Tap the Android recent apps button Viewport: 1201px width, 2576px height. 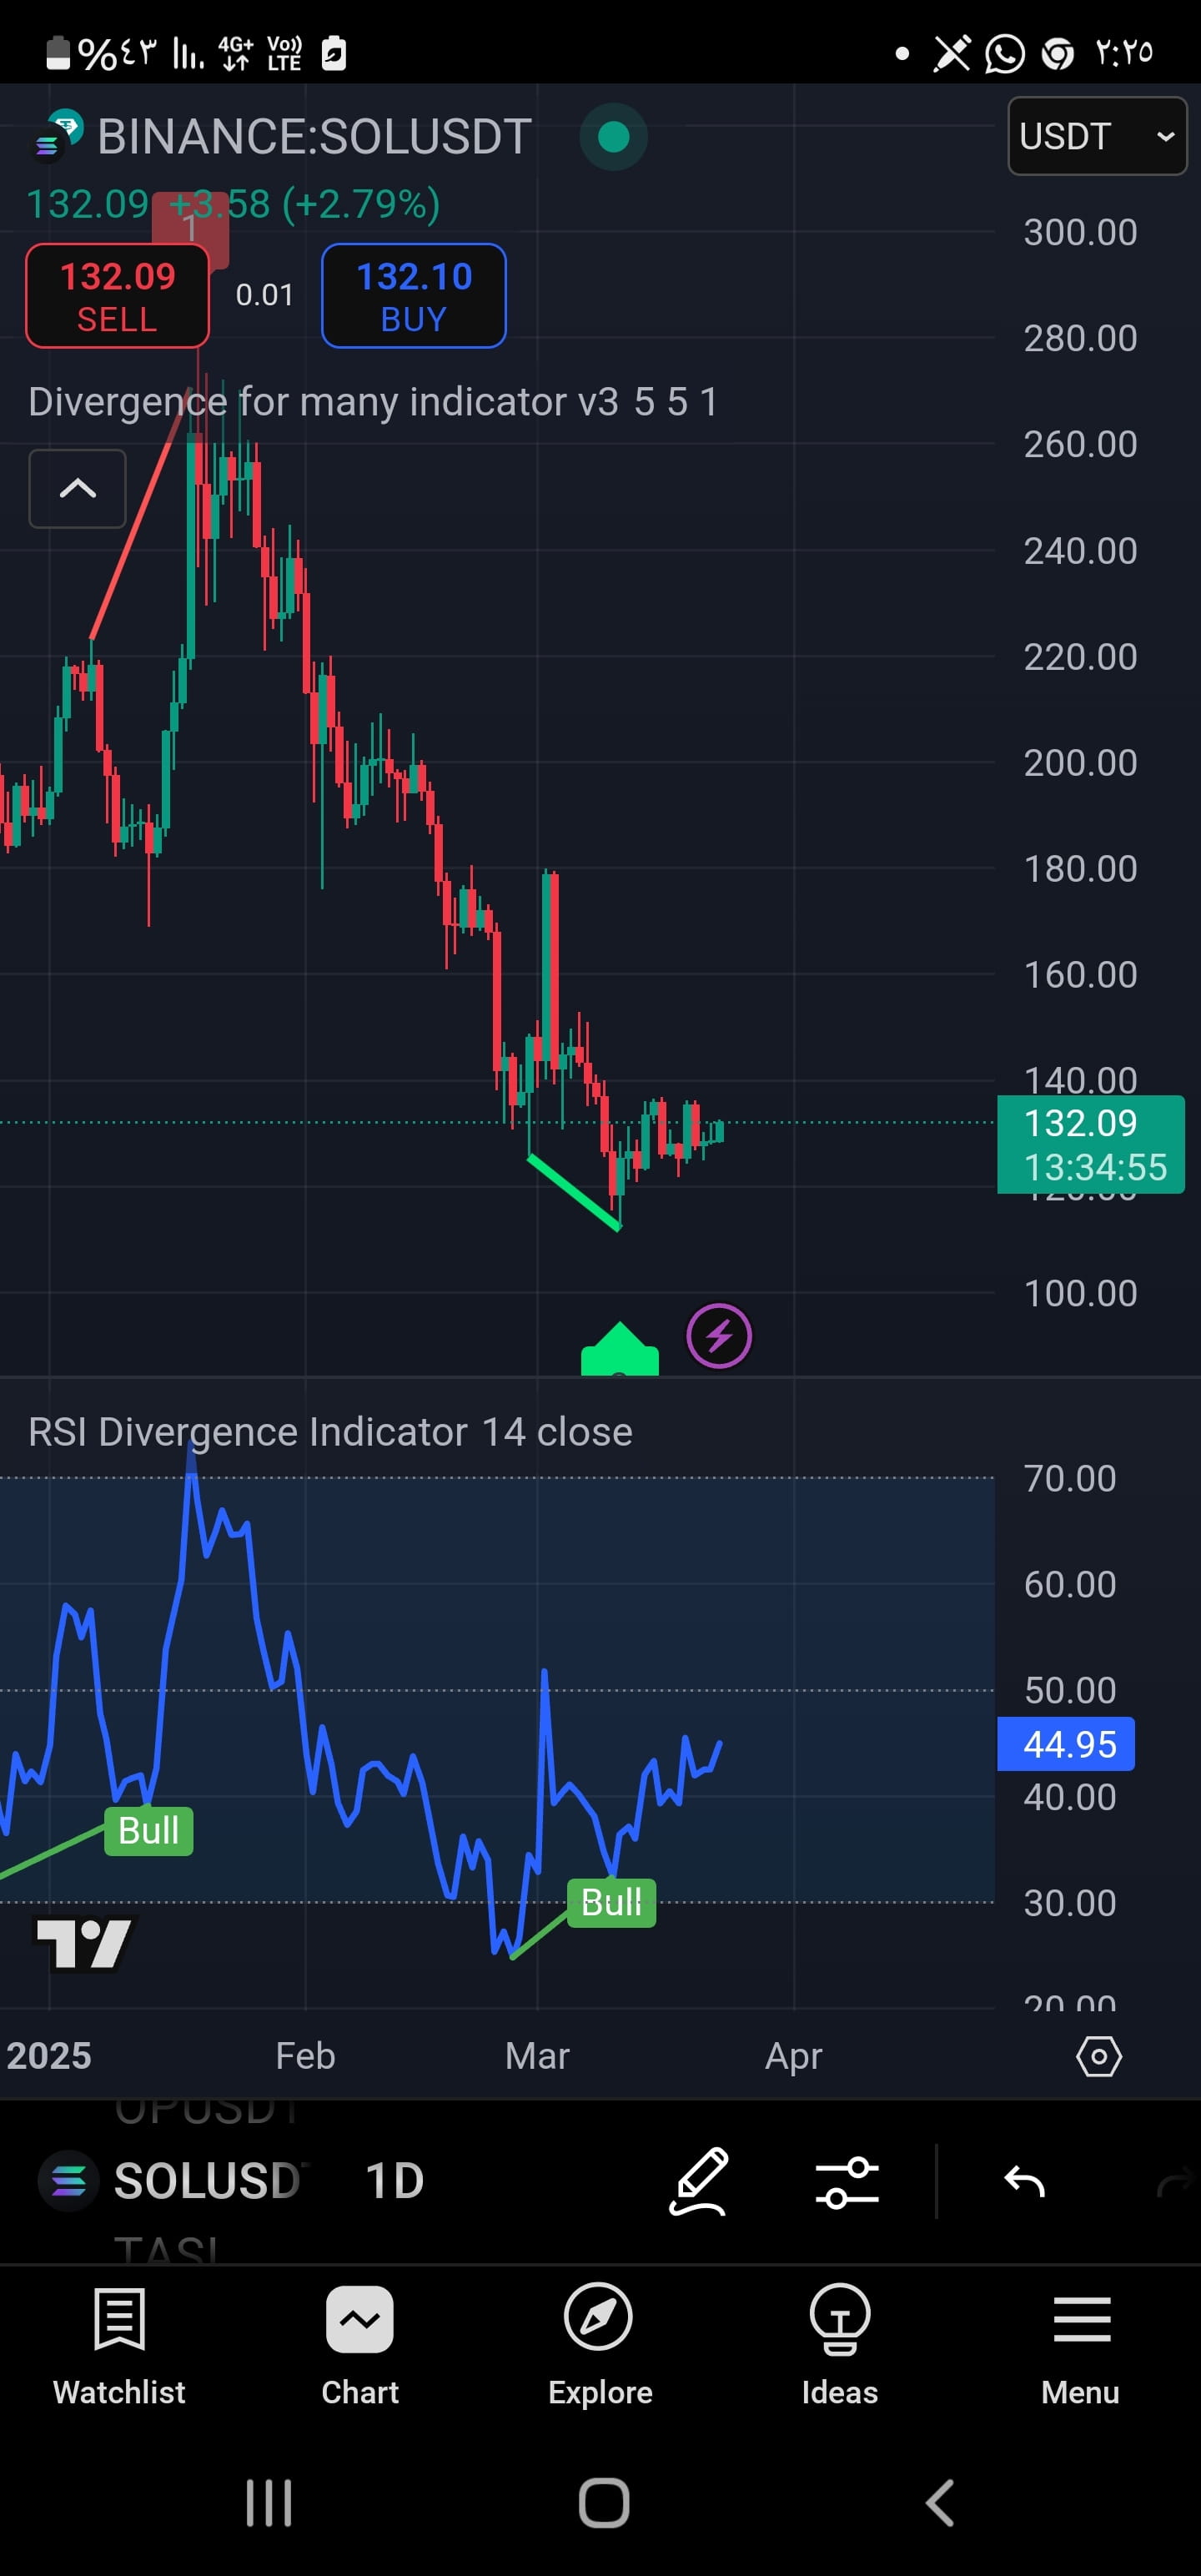coord(269,2503)
